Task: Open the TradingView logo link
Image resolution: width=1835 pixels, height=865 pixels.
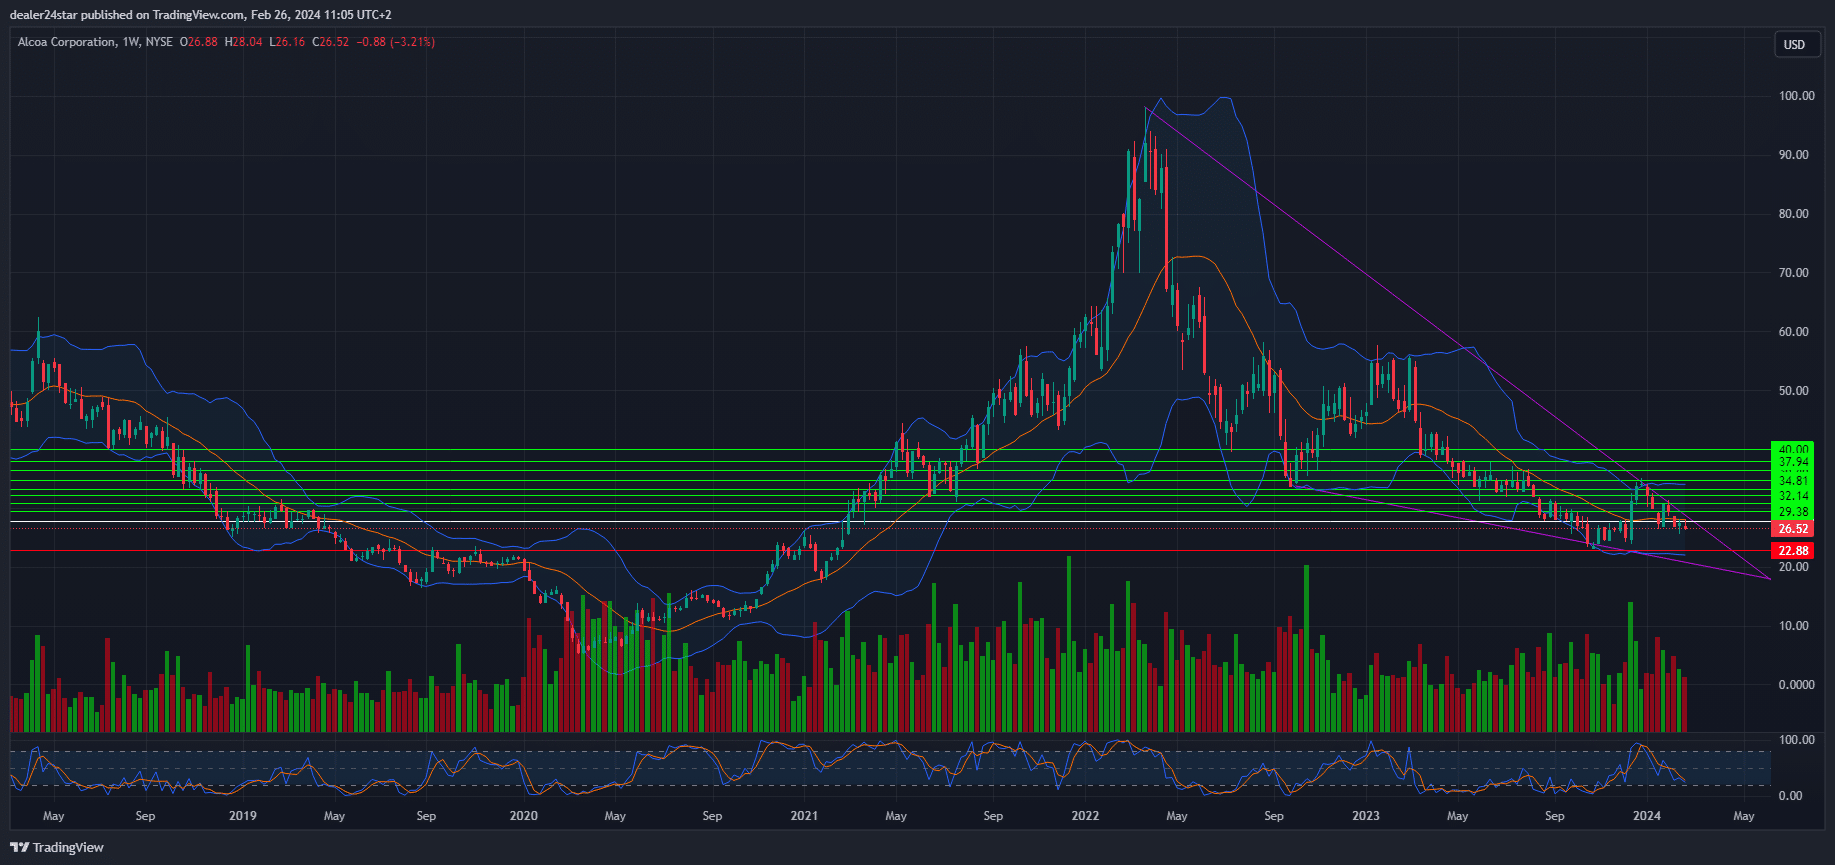Action: [x=57, y=847]
